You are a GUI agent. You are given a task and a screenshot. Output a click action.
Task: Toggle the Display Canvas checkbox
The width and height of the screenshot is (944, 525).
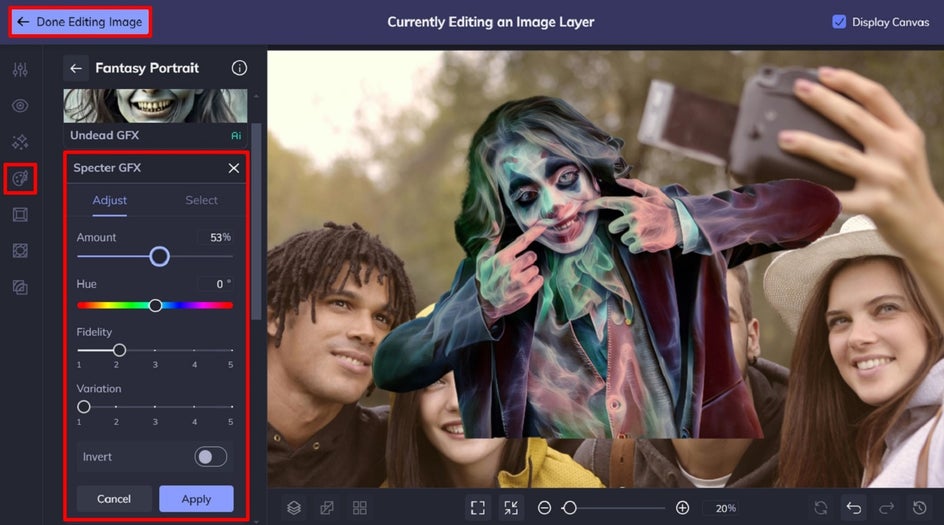click(839, 22)
